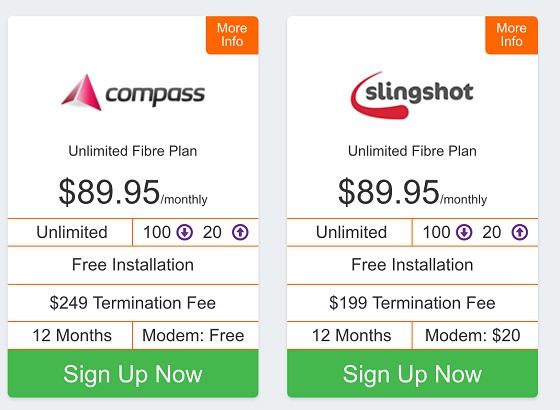This screenshot has width=560, height=410.
Task: Click 12 Months cell in Slingshot card
Action: (350, 335)
